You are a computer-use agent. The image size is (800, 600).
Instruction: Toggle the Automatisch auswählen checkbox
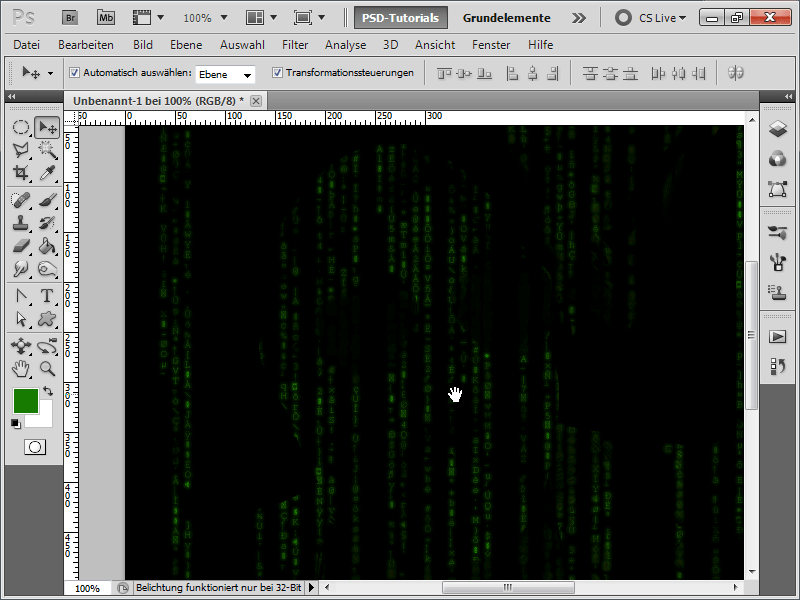point(74,72)
